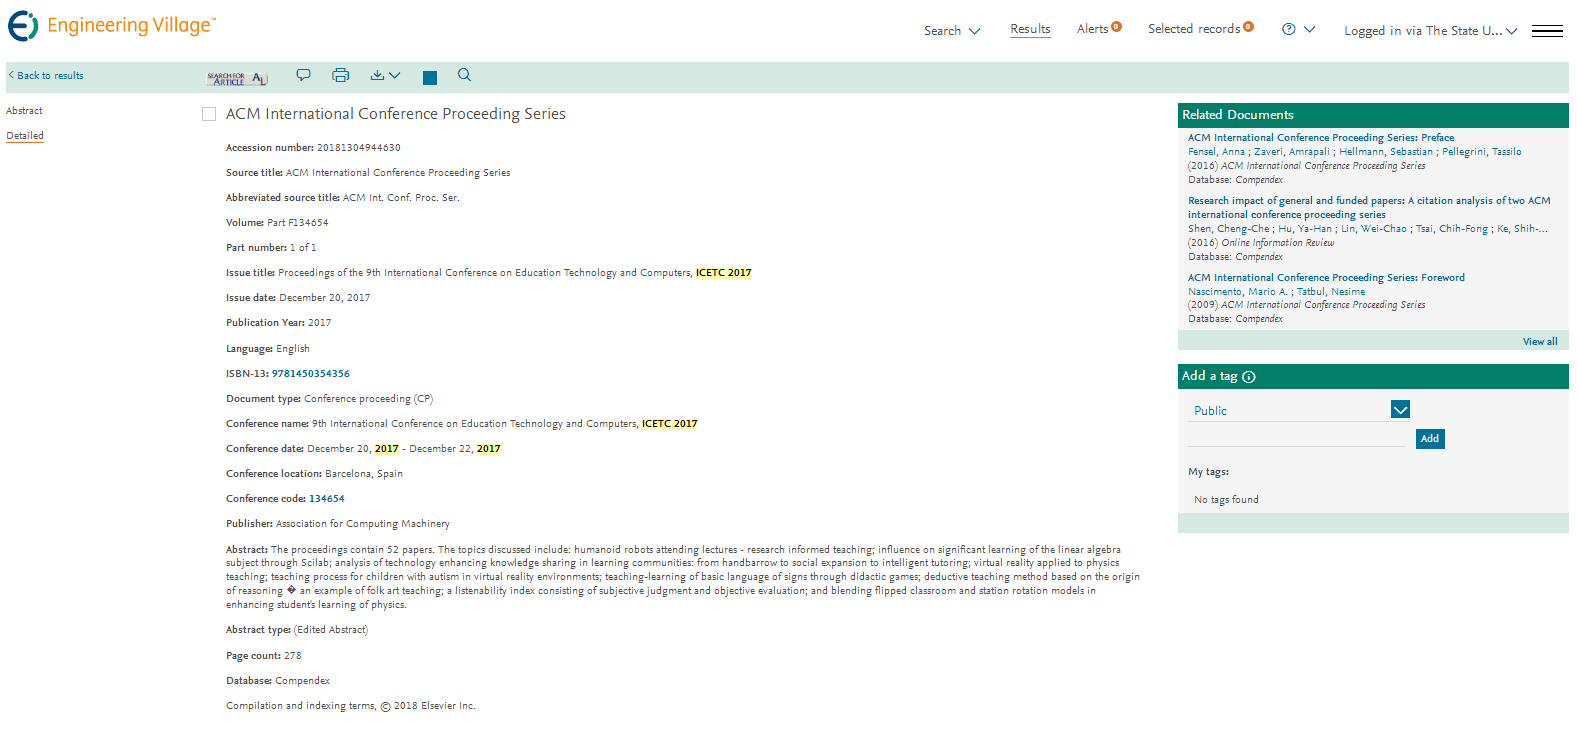Open the comment speech bubble icon
Image resolution: width=1577 pixels, height=738 pixels.
pos(303,75)
